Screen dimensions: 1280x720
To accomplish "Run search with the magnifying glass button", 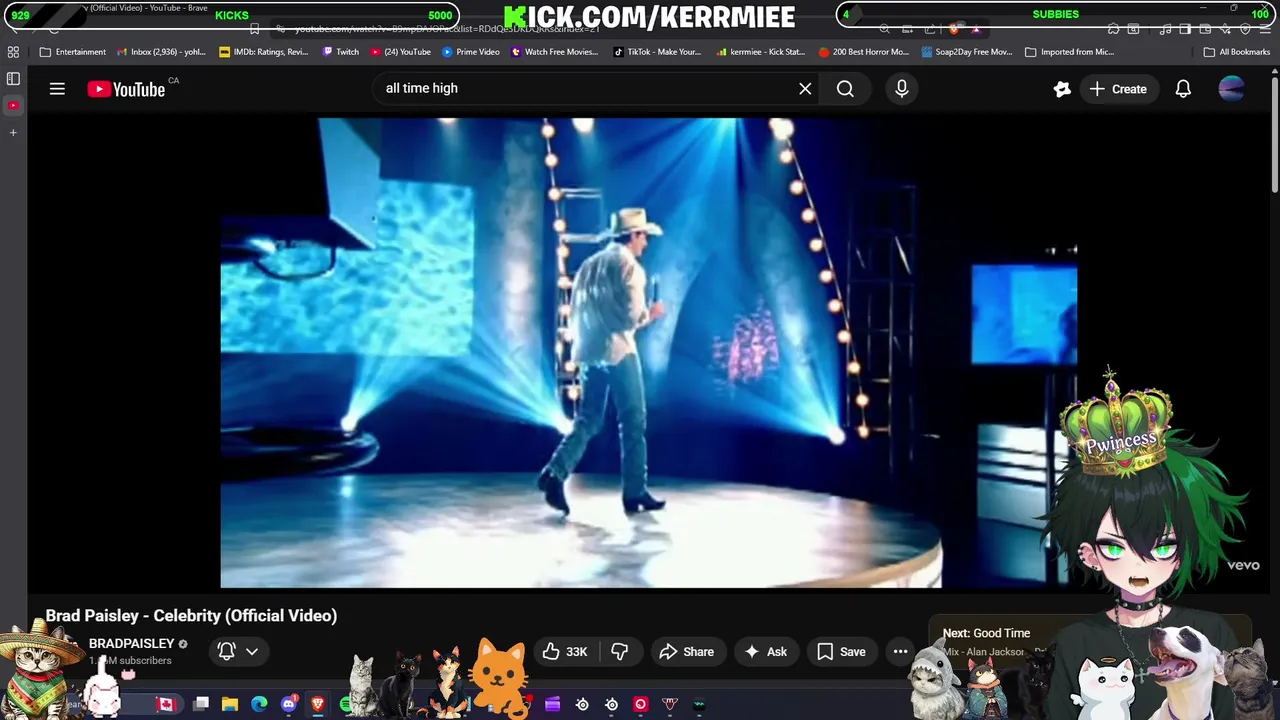I will tap(845, 89).
